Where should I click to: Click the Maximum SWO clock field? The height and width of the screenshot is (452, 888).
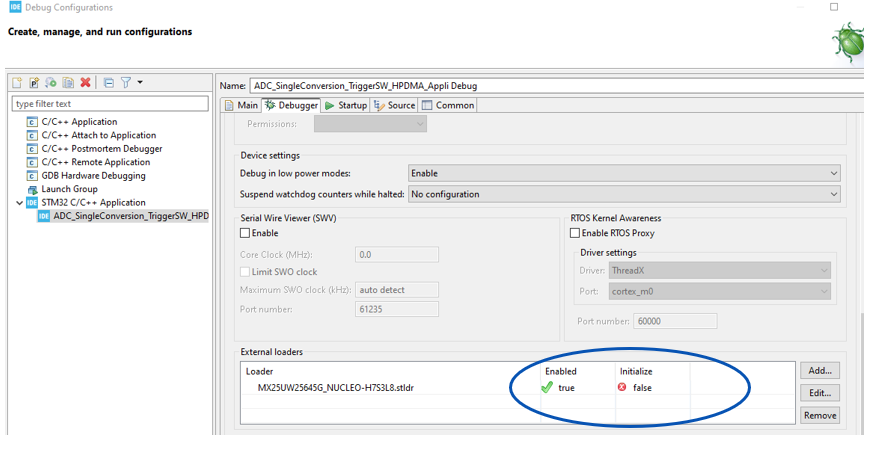396,290
